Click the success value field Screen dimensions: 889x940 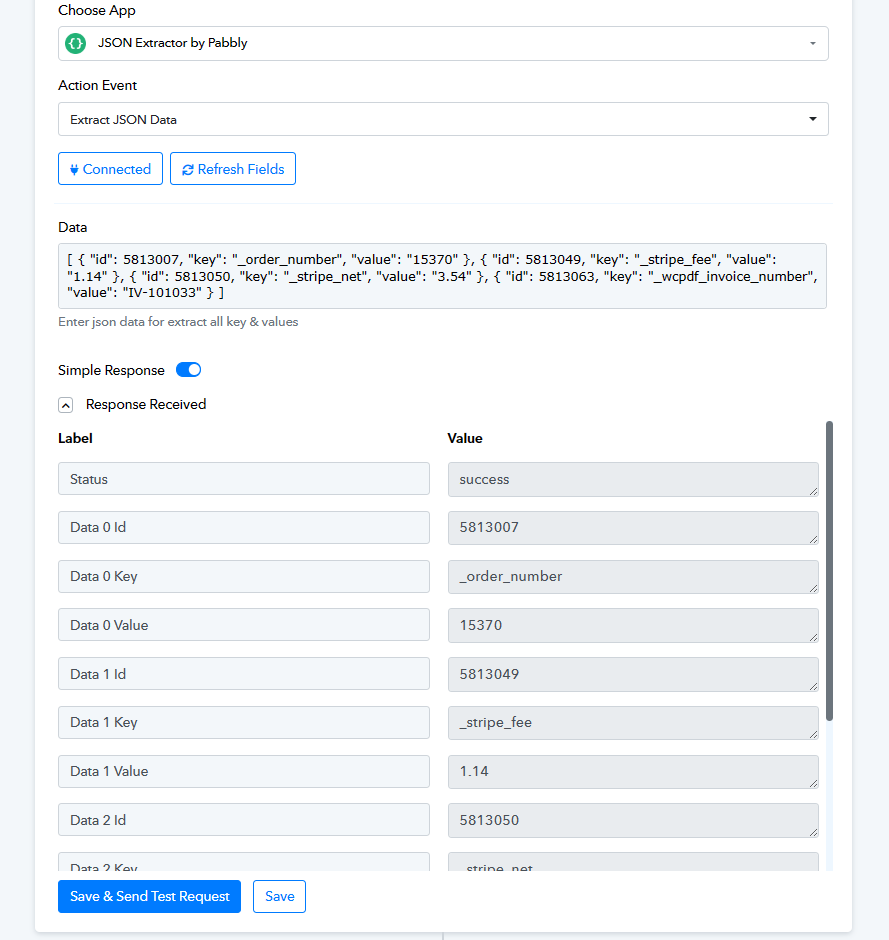(633, 480)
